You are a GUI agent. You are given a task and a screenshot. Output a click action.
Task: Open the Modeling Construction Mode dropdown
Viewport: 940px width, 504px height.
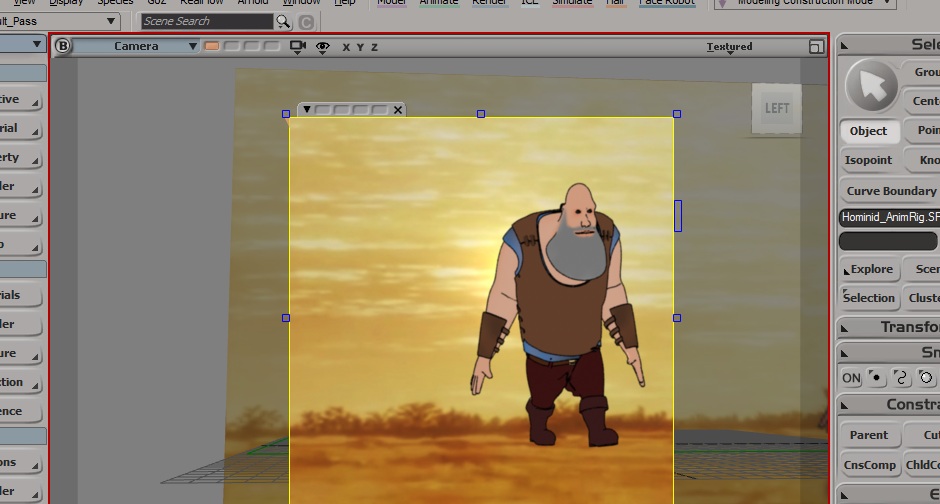(x=805, y=2)
